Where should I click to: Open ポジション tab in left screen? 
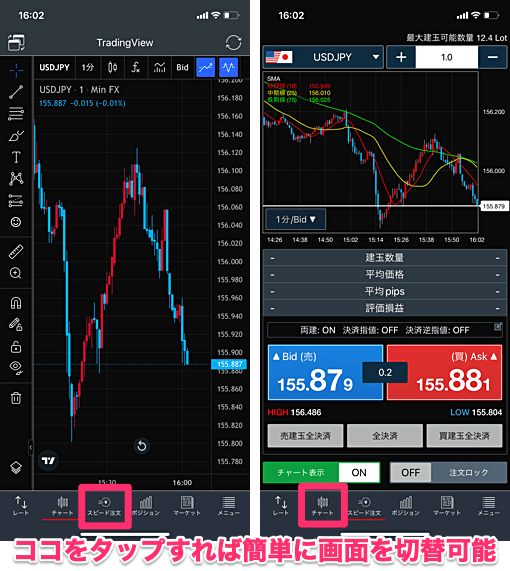click(146, 506)
